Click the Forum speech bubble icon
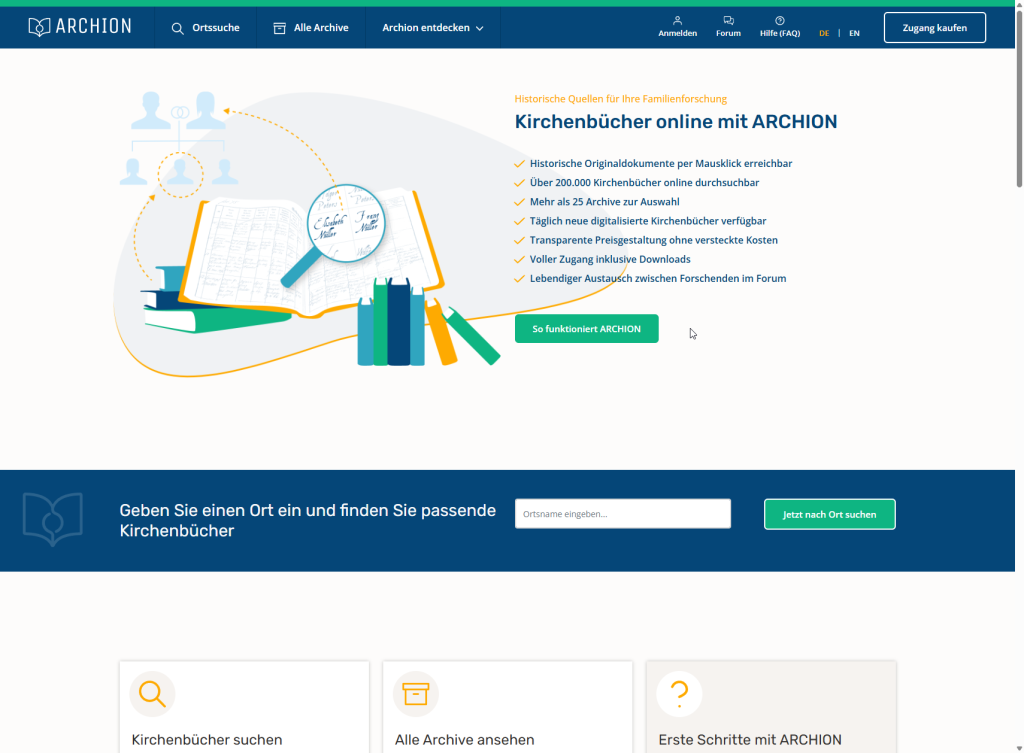The width and height of the screenshot is (1024, 753). pyautogui.click(x=728, y=20)
